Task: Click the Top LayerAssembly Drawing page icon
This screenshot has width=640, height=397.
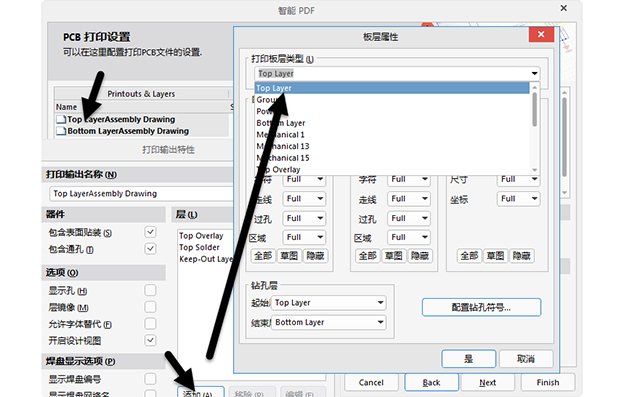Action: [61, 120]
